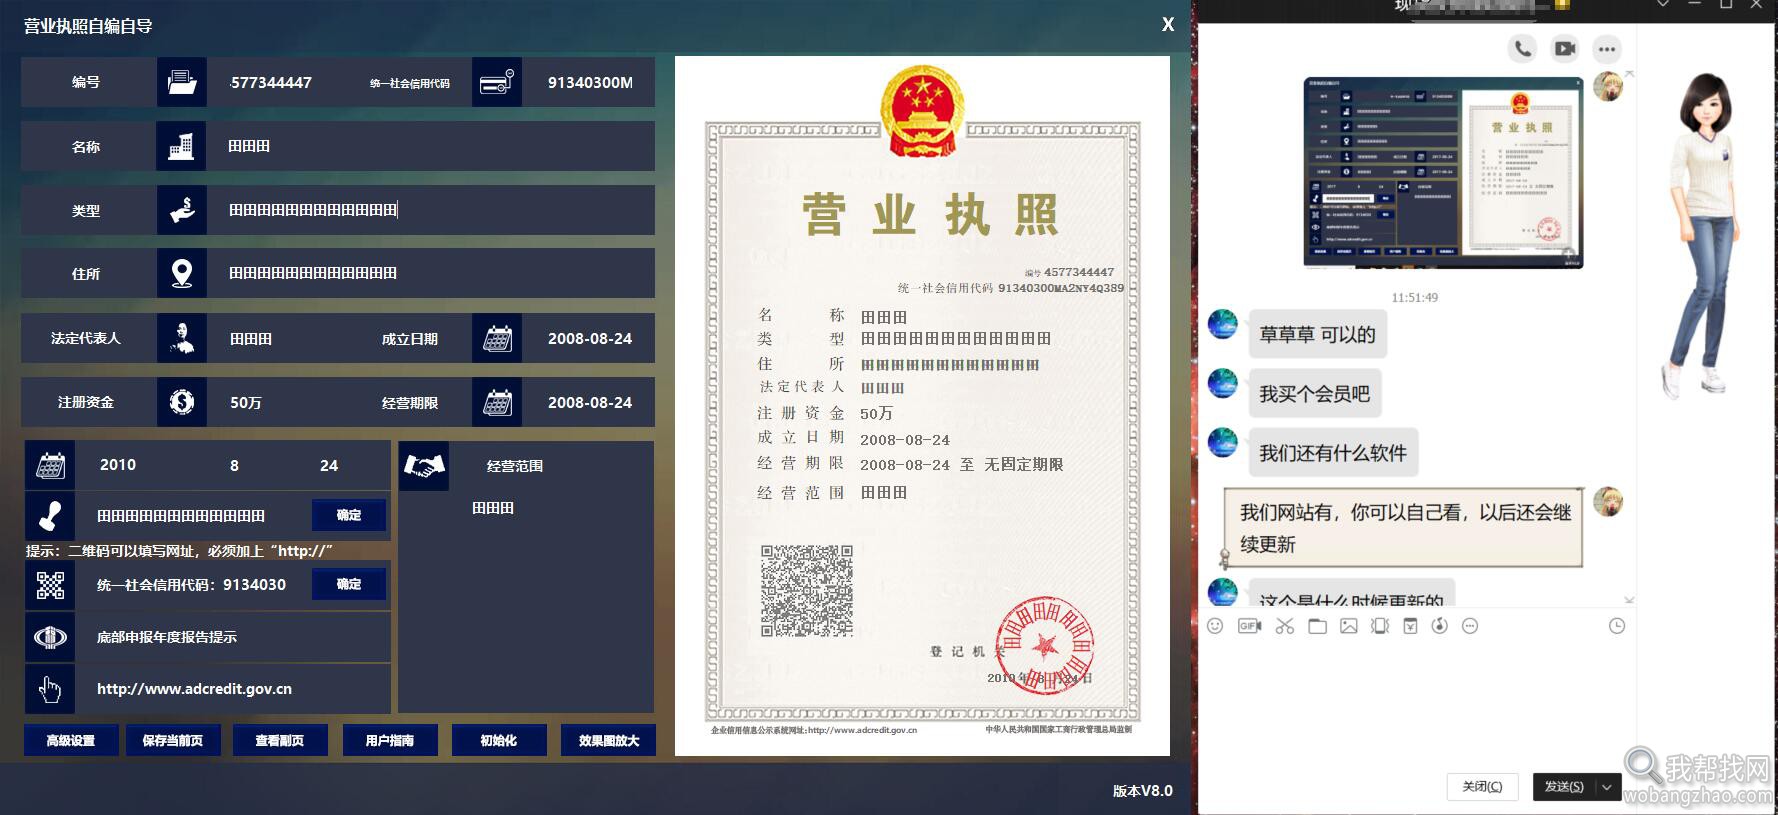Image resolution: width=1778 pixels, height=815 pixels.
Task: Click the credit code card icon
Action: pyautogui.click(x=497, y=82)
